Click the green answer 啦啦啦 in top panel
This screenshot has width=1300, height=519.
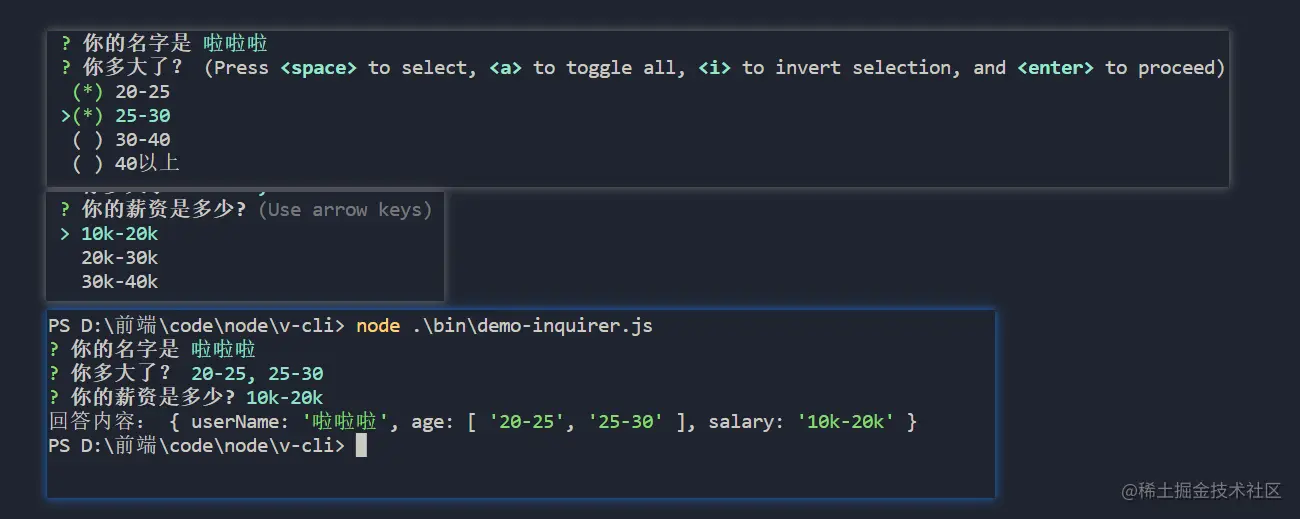pyautogui.click(x=235, y=43)
